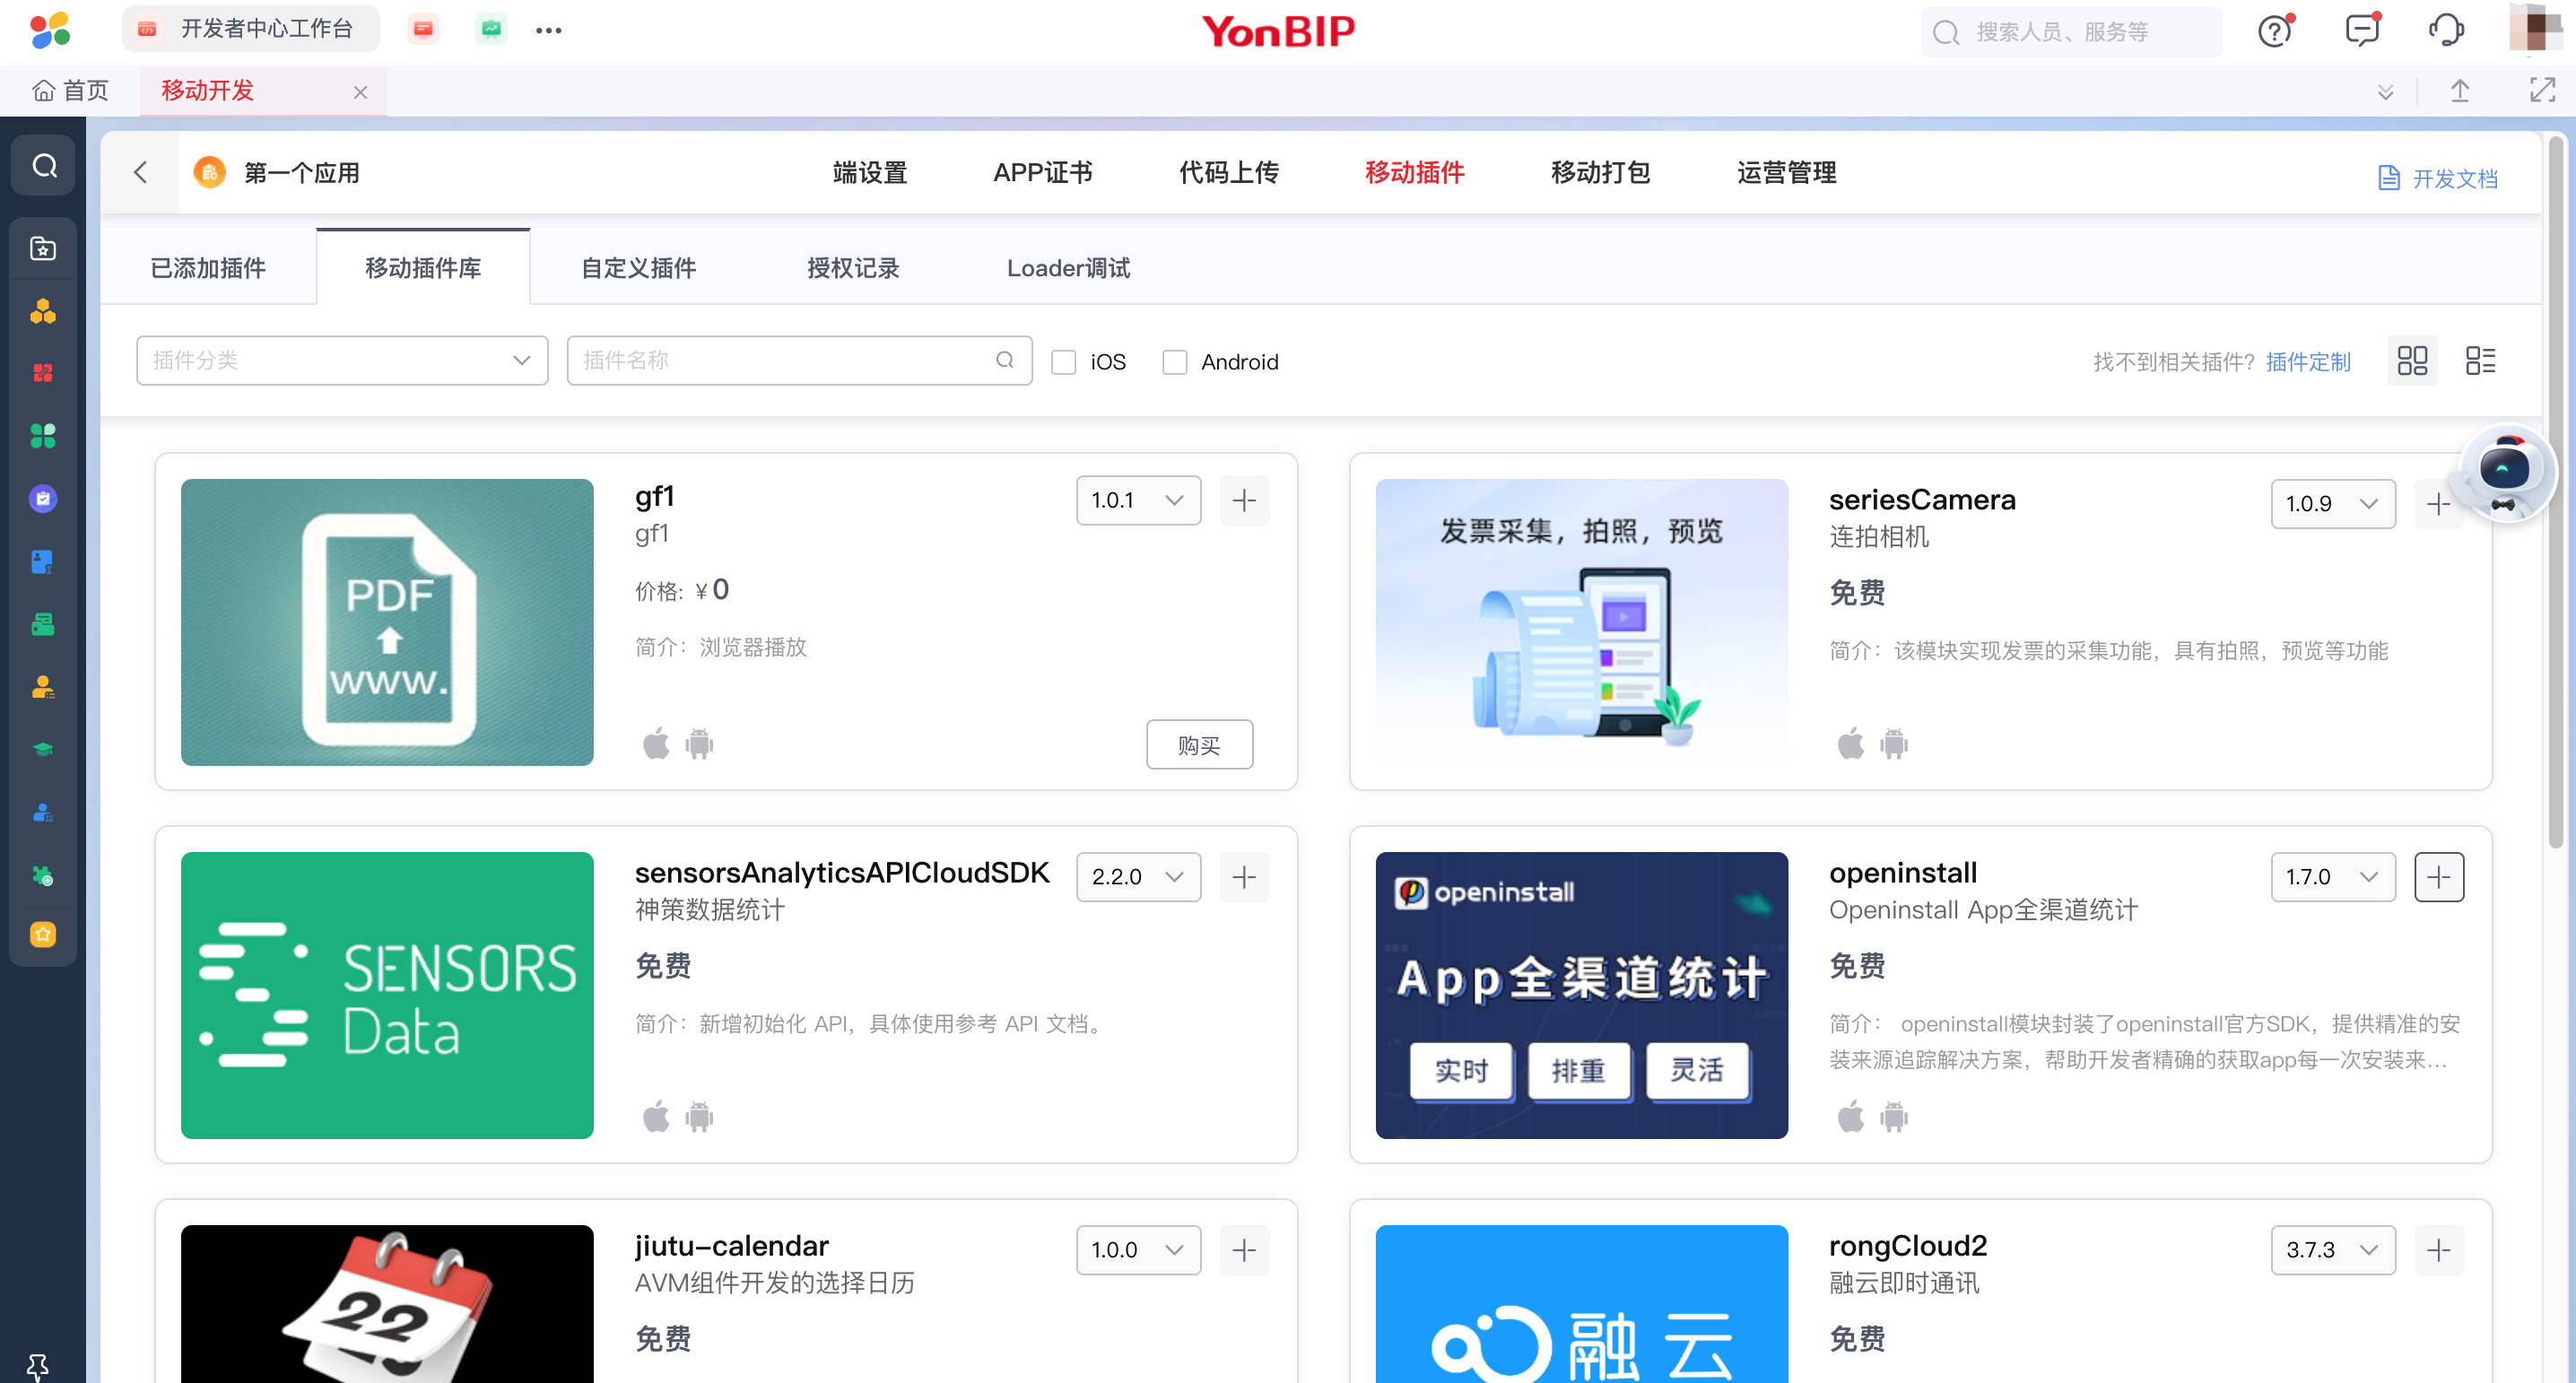Open the 插件定制 link
This screenshot has height=1383, width=2576.
[x=2307, y=362]
